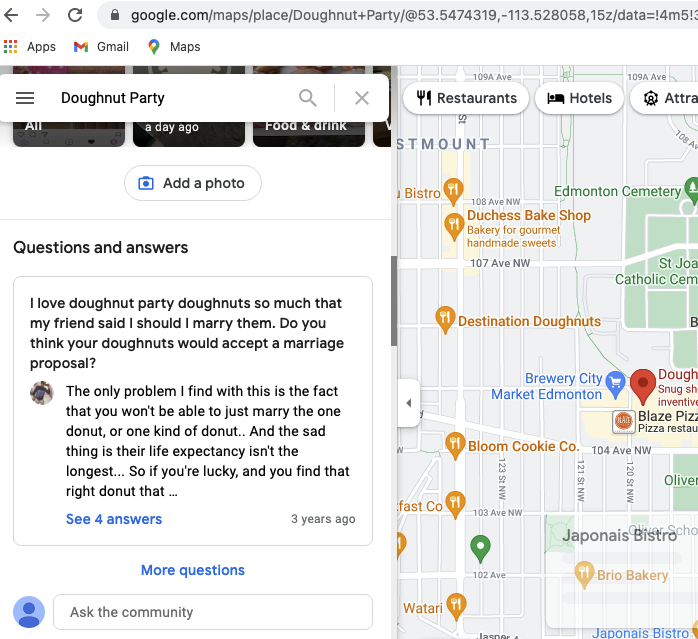Image resolution: width=698 pixels, height=639 pixels.
Task: Open the Gmail bookmark
Action: click(101, 47)
